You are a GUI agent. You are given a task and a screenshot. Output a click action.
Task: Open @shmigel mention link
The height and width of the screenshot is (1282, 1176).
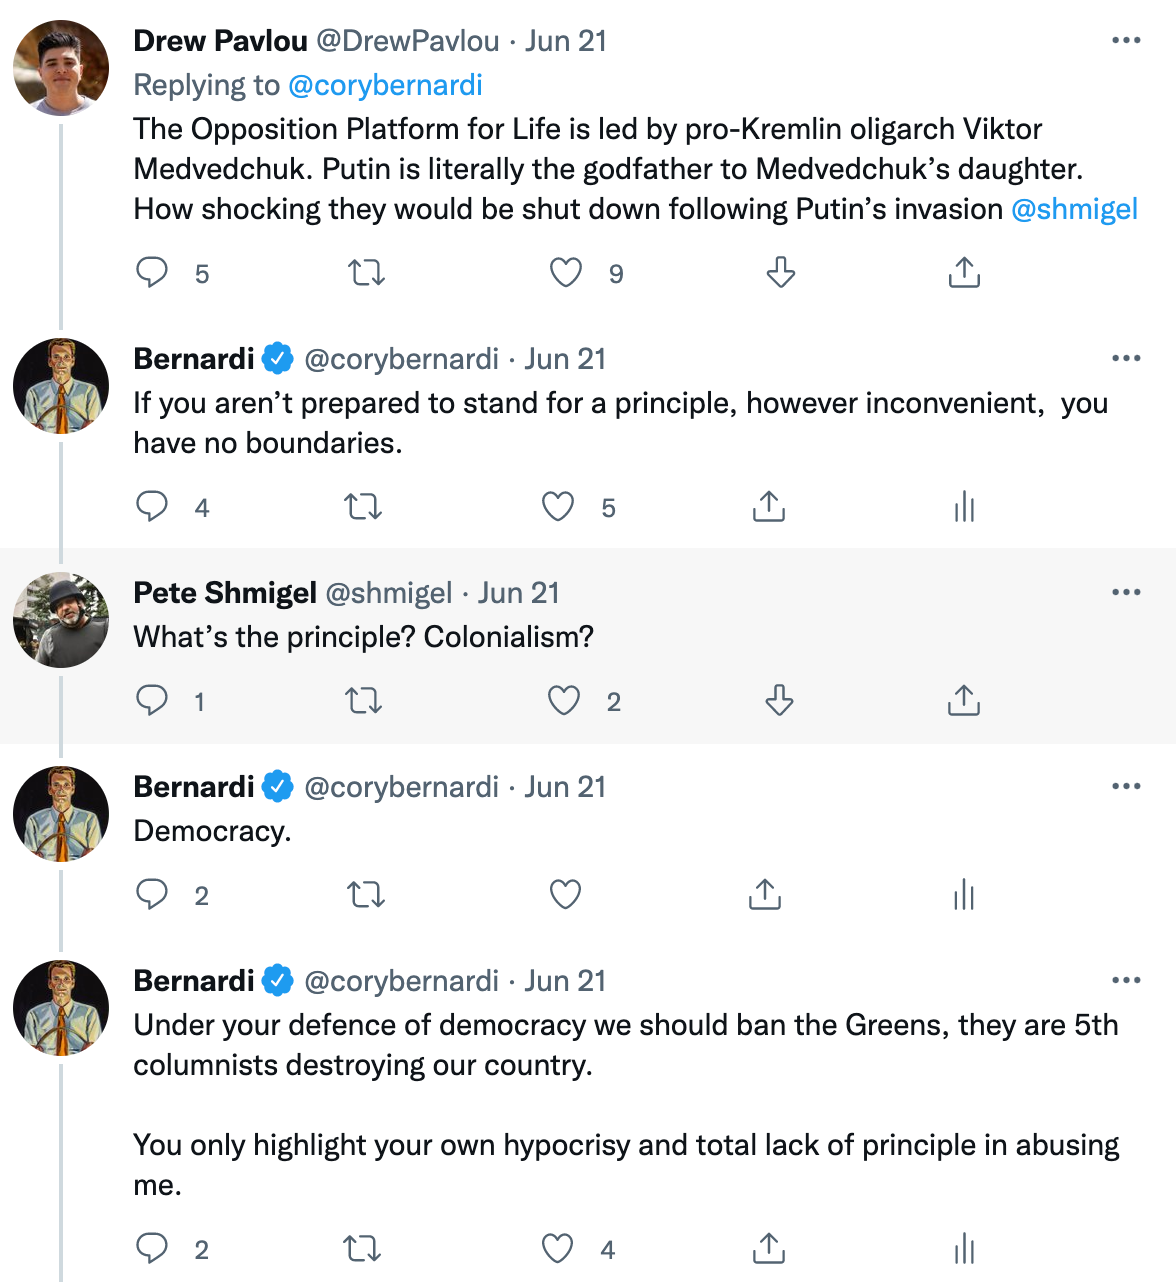[x=1075, y=209]
